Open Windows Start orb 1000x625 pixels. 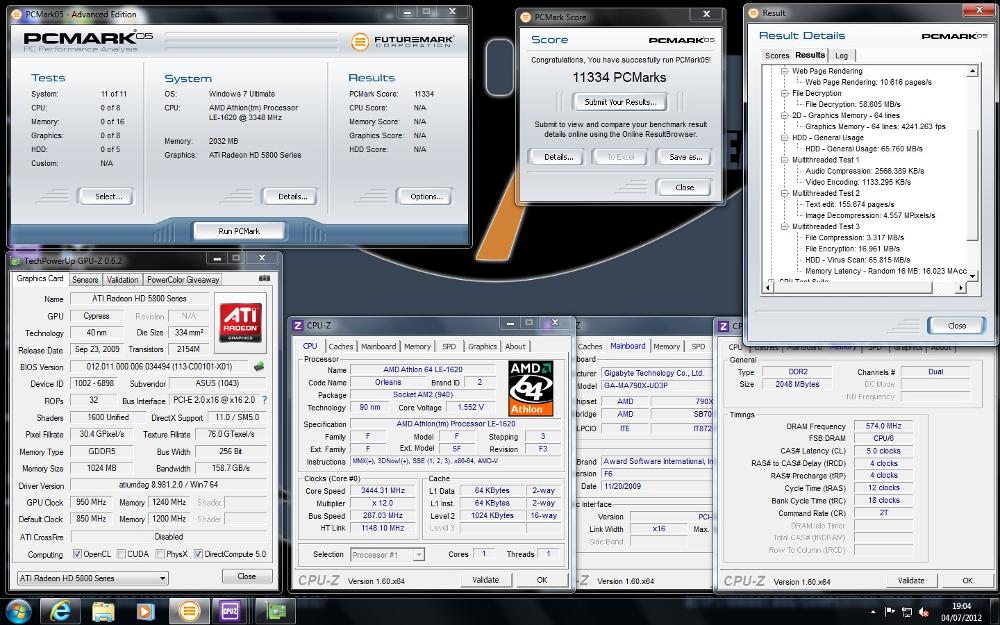pos(17,611)
